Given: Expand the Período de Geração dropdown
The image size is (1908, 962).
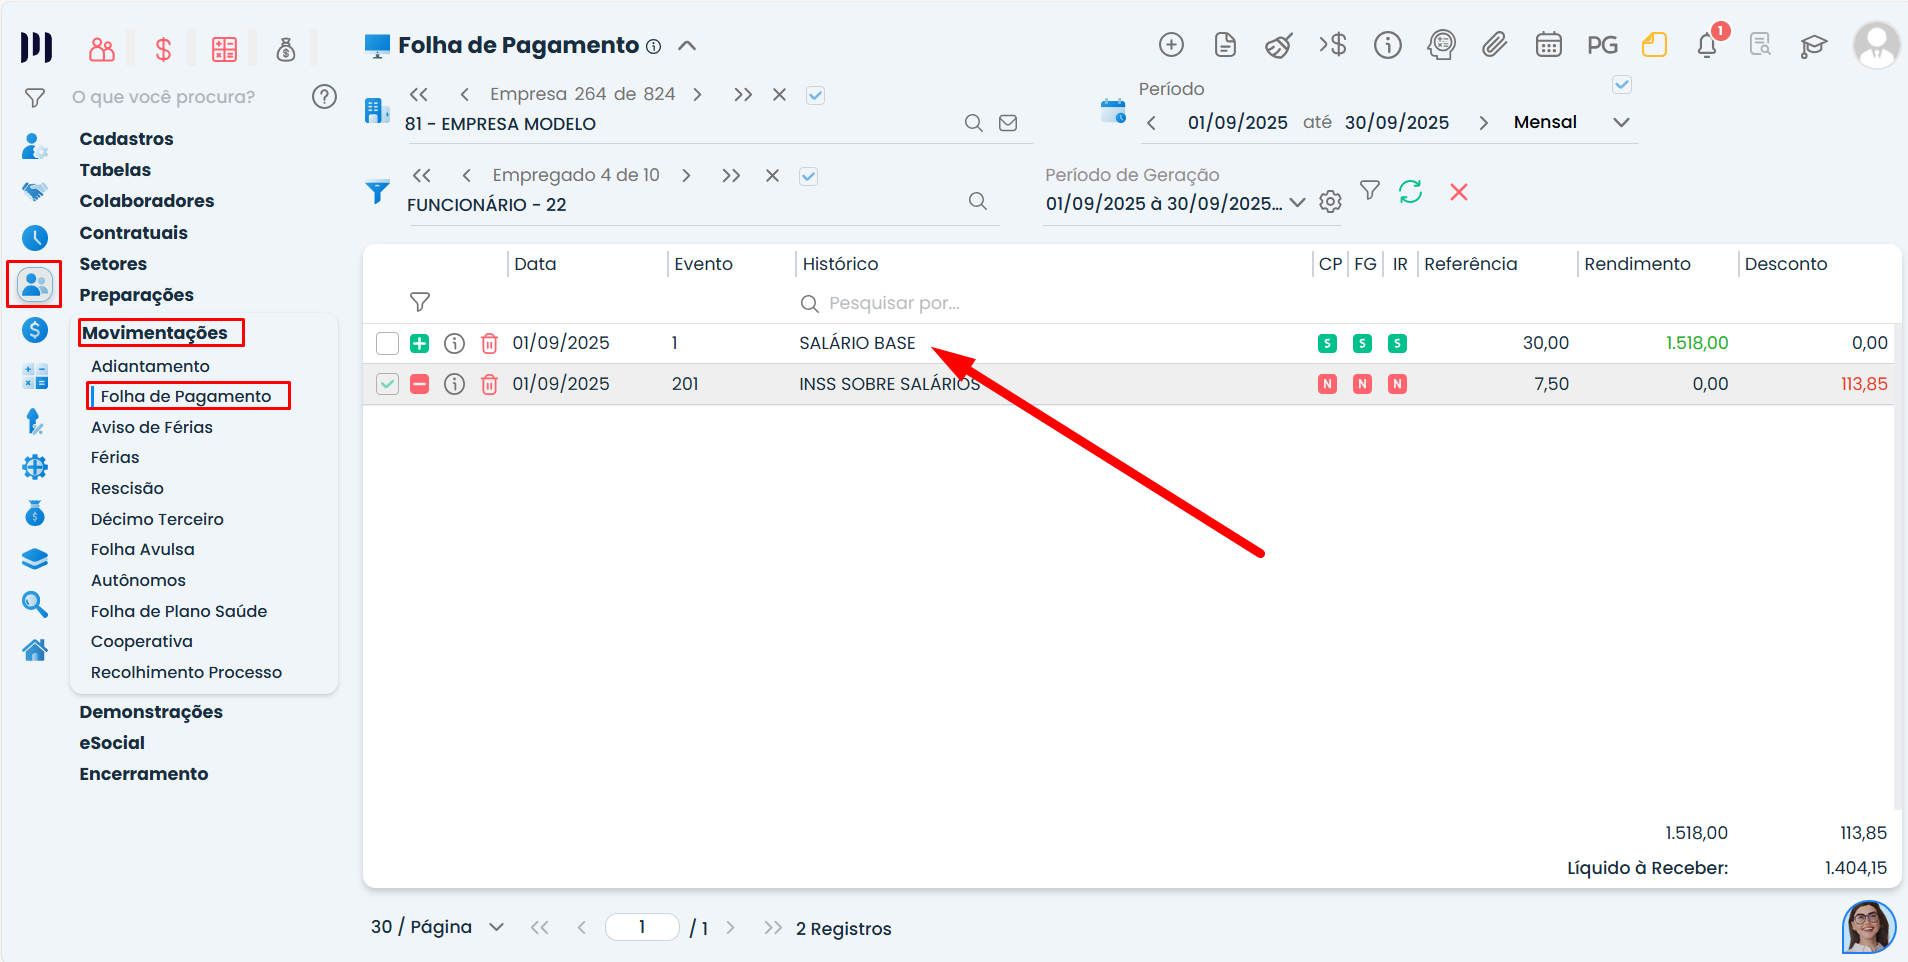Looking at the screenshot, I should (x=1297, y=202).
